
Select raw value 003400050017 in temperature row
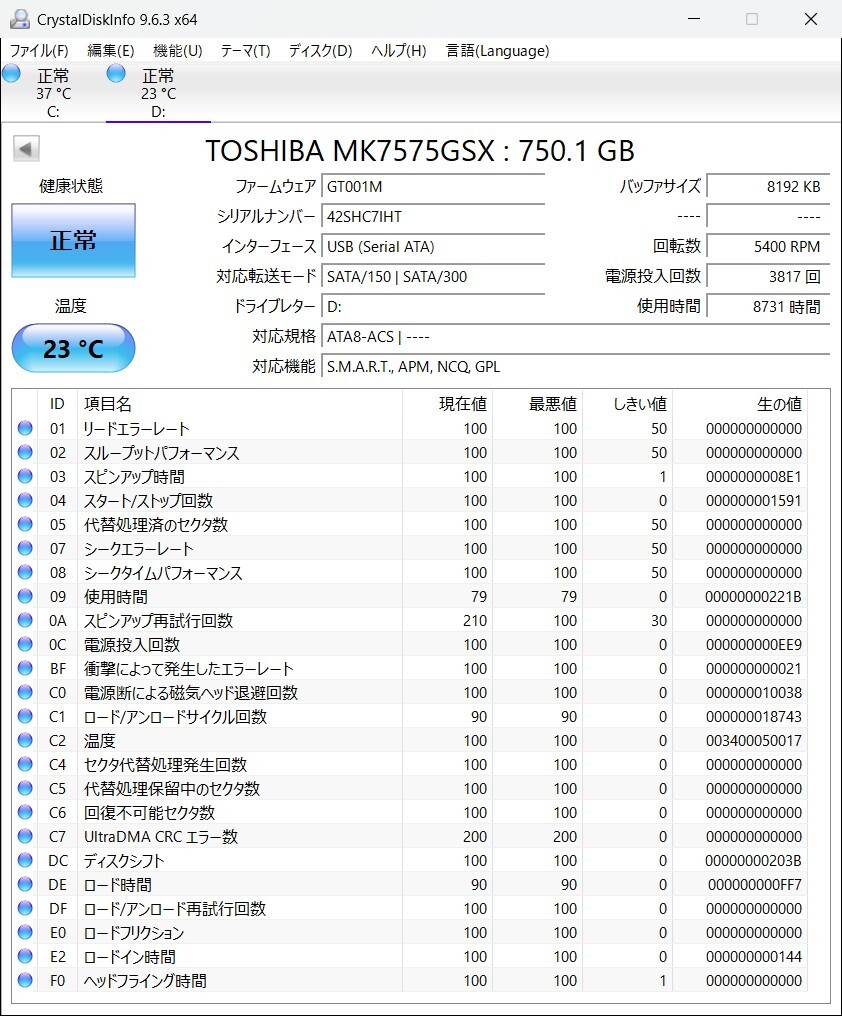754,741
